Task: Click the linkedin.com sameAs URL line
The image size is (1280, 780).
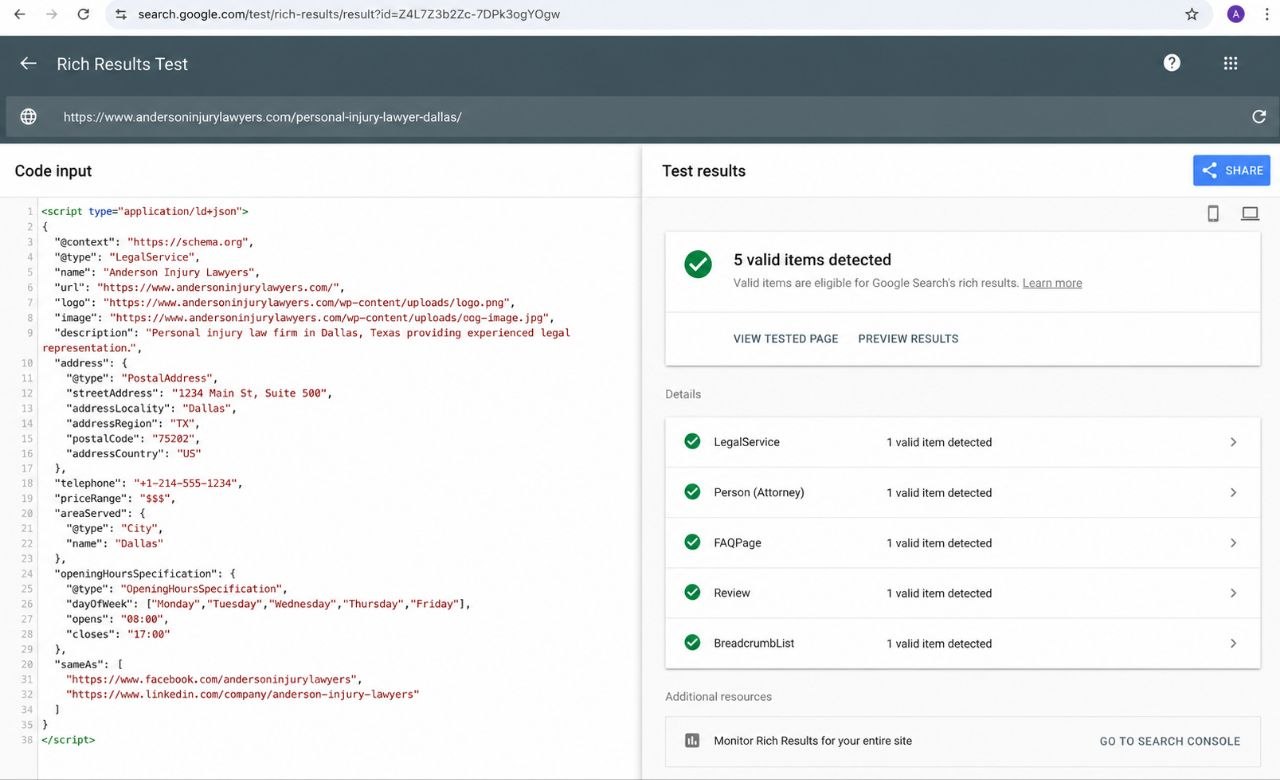Action: (243, 694)
